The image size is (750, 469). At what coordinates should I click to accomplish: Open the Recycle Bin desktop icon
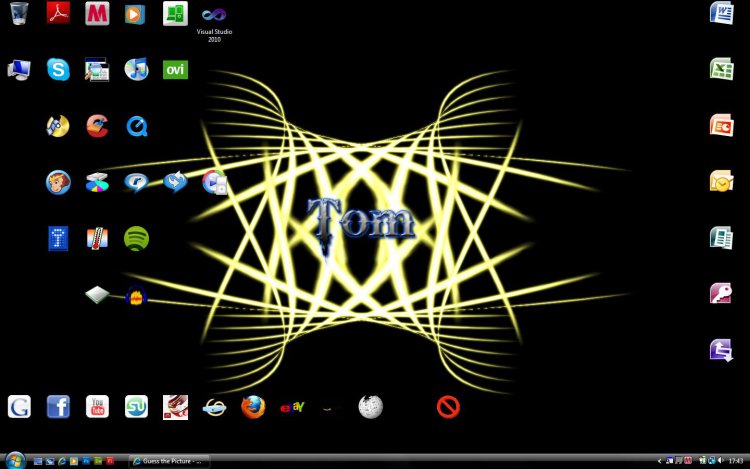pos(20,13)
